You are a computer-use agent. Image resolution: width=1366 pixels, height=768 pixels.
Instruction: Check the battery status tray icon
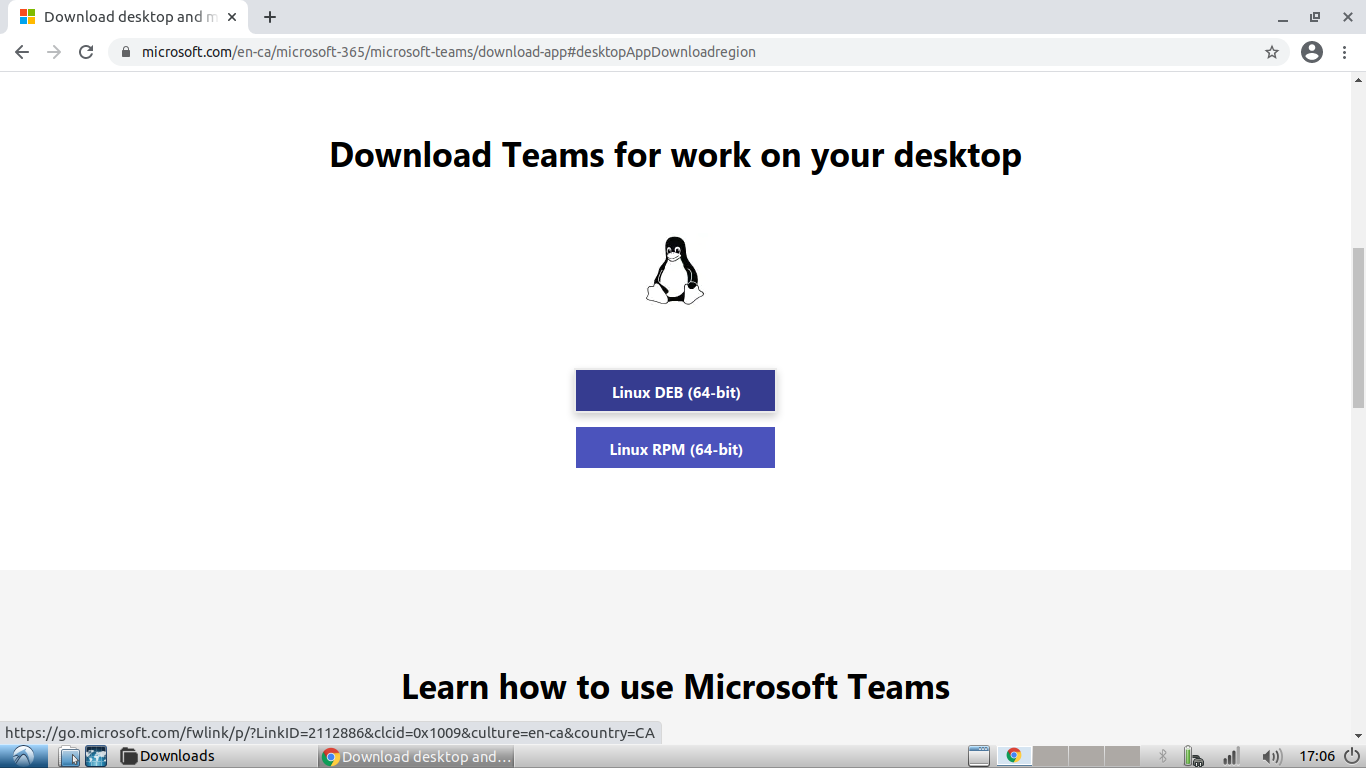pyautogui.click(x=1192, y=756)
